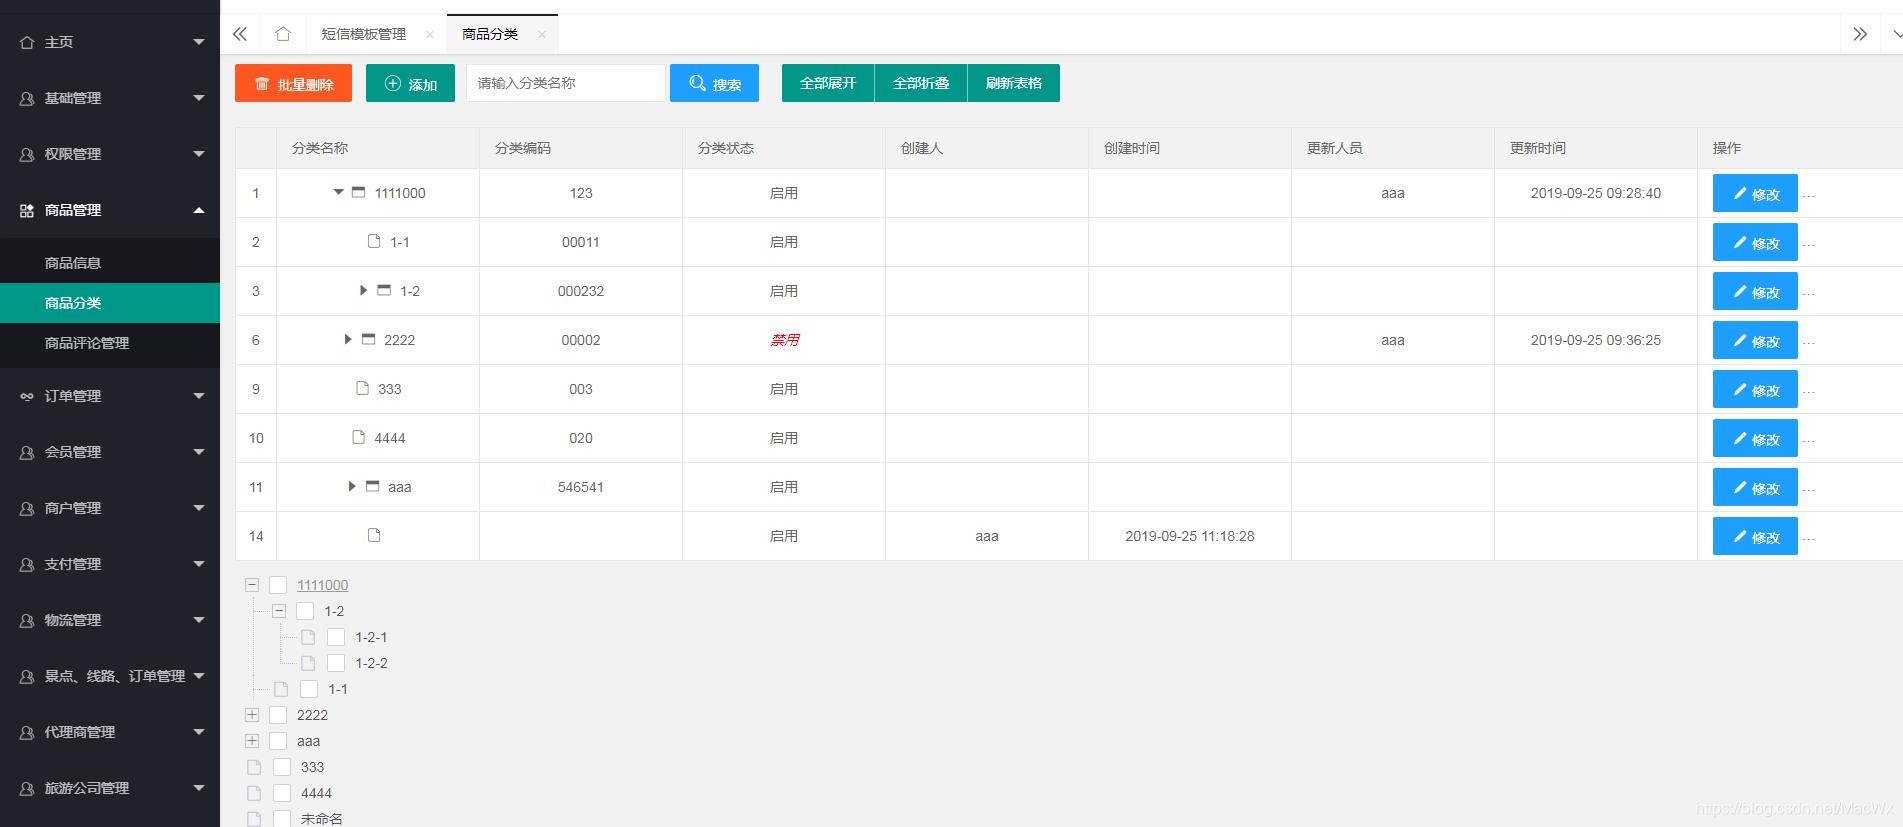Click the 物流管理 sidebar icon
1903x827 pixels.
(27, 620)
